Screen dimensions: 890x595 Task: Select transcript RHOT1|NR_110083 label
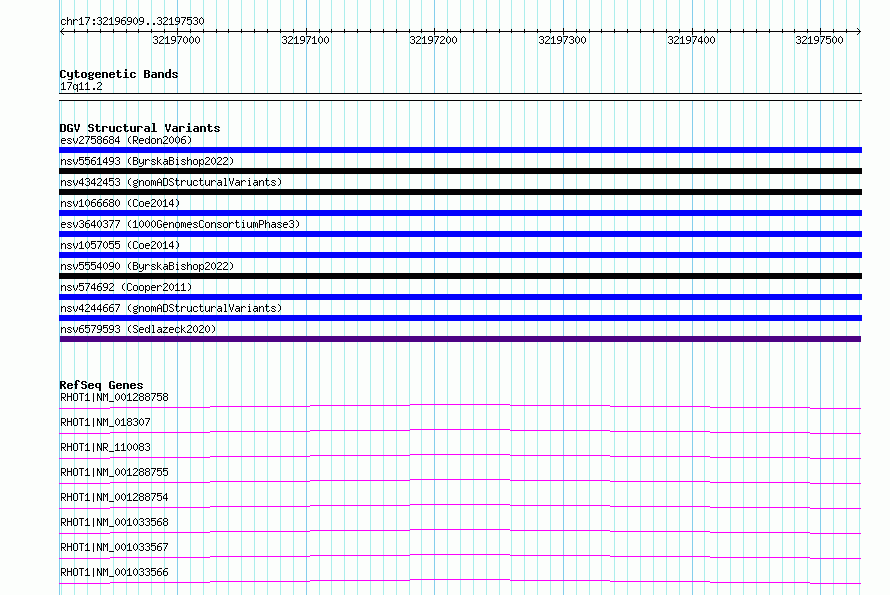(105, 447)
